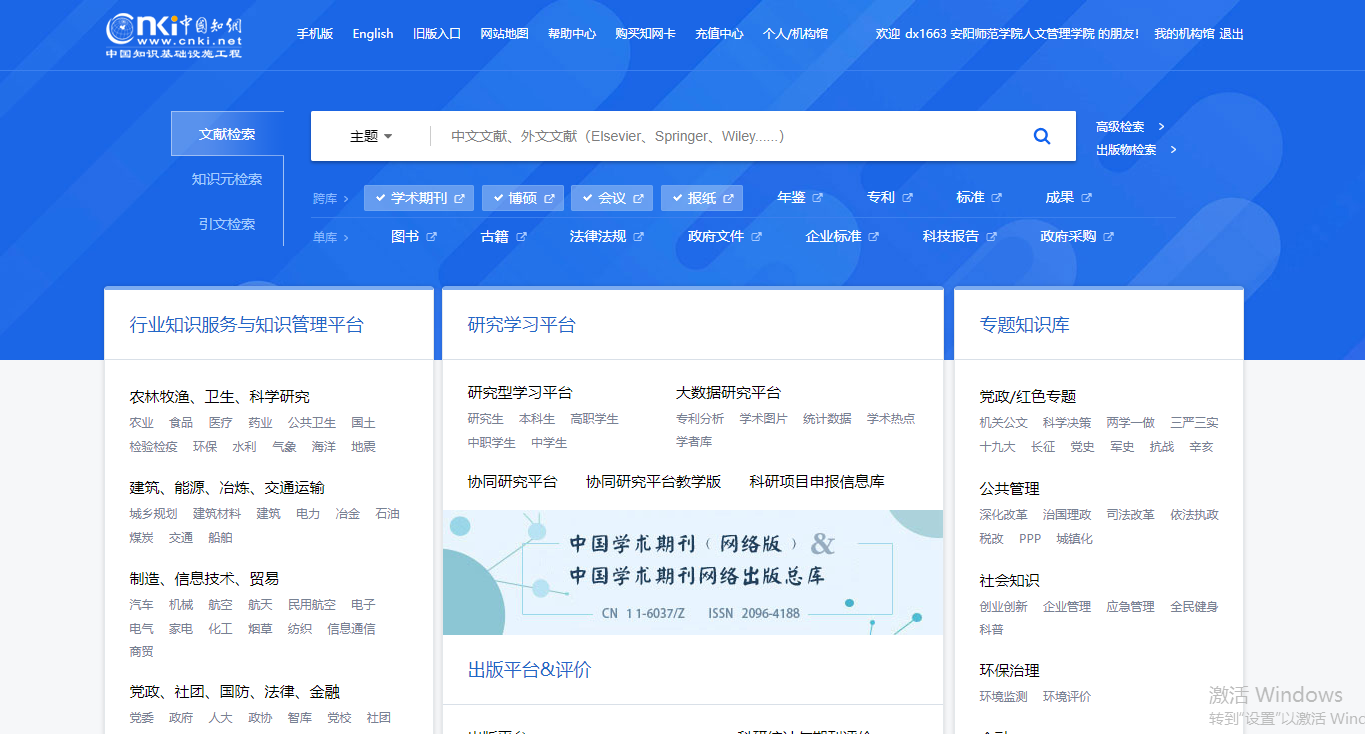Open external link icon next to 政府文件
The height and width of the screenshot is (734, 1365).
[757, 237]
